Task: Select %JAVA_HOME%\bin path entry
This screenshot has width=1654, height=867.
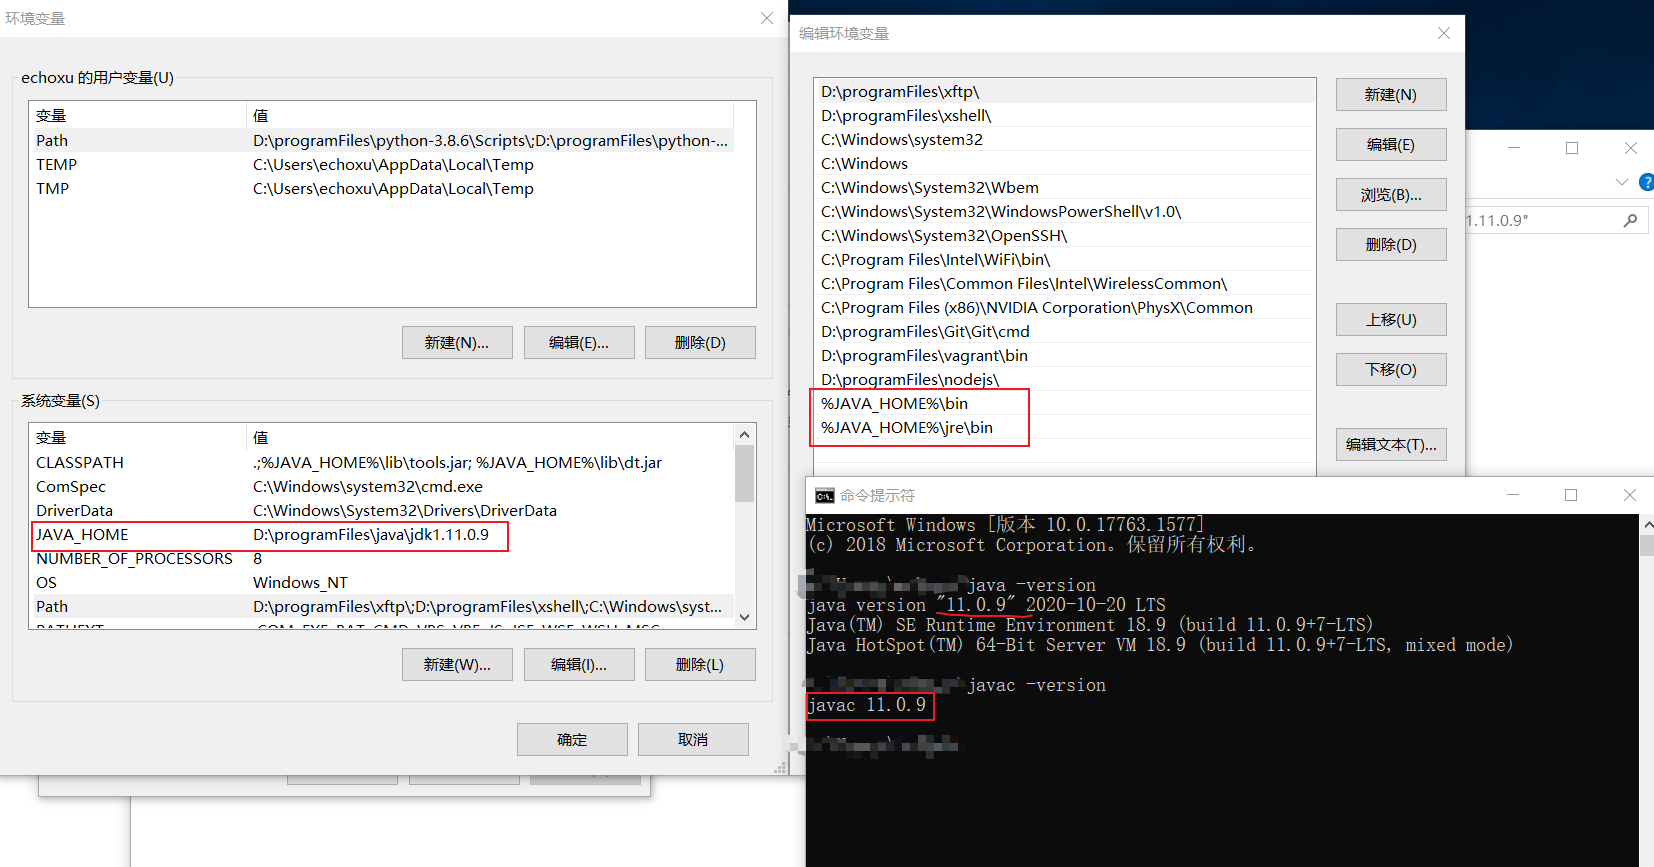Action: pos(1065,404)
